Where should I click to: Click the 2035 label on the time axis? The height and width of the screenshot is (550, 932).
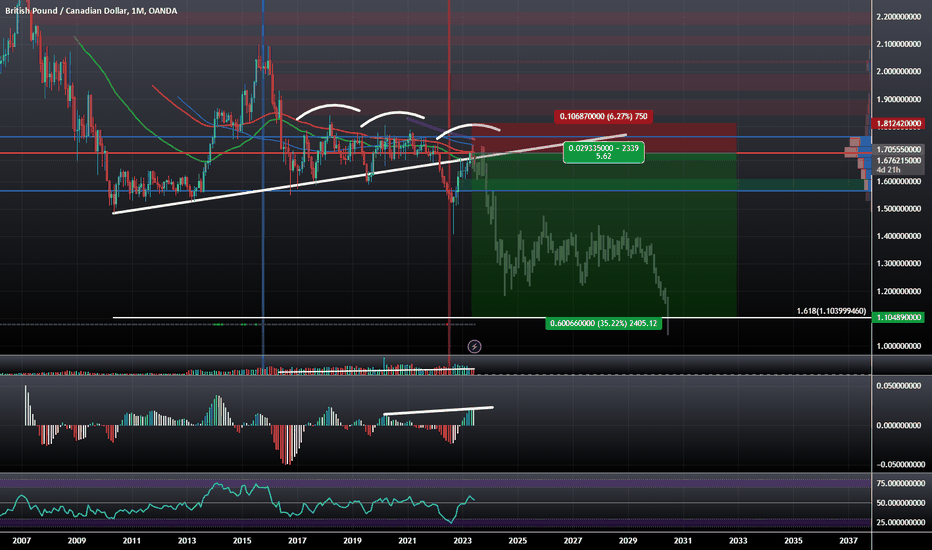[x=794, y=540]
